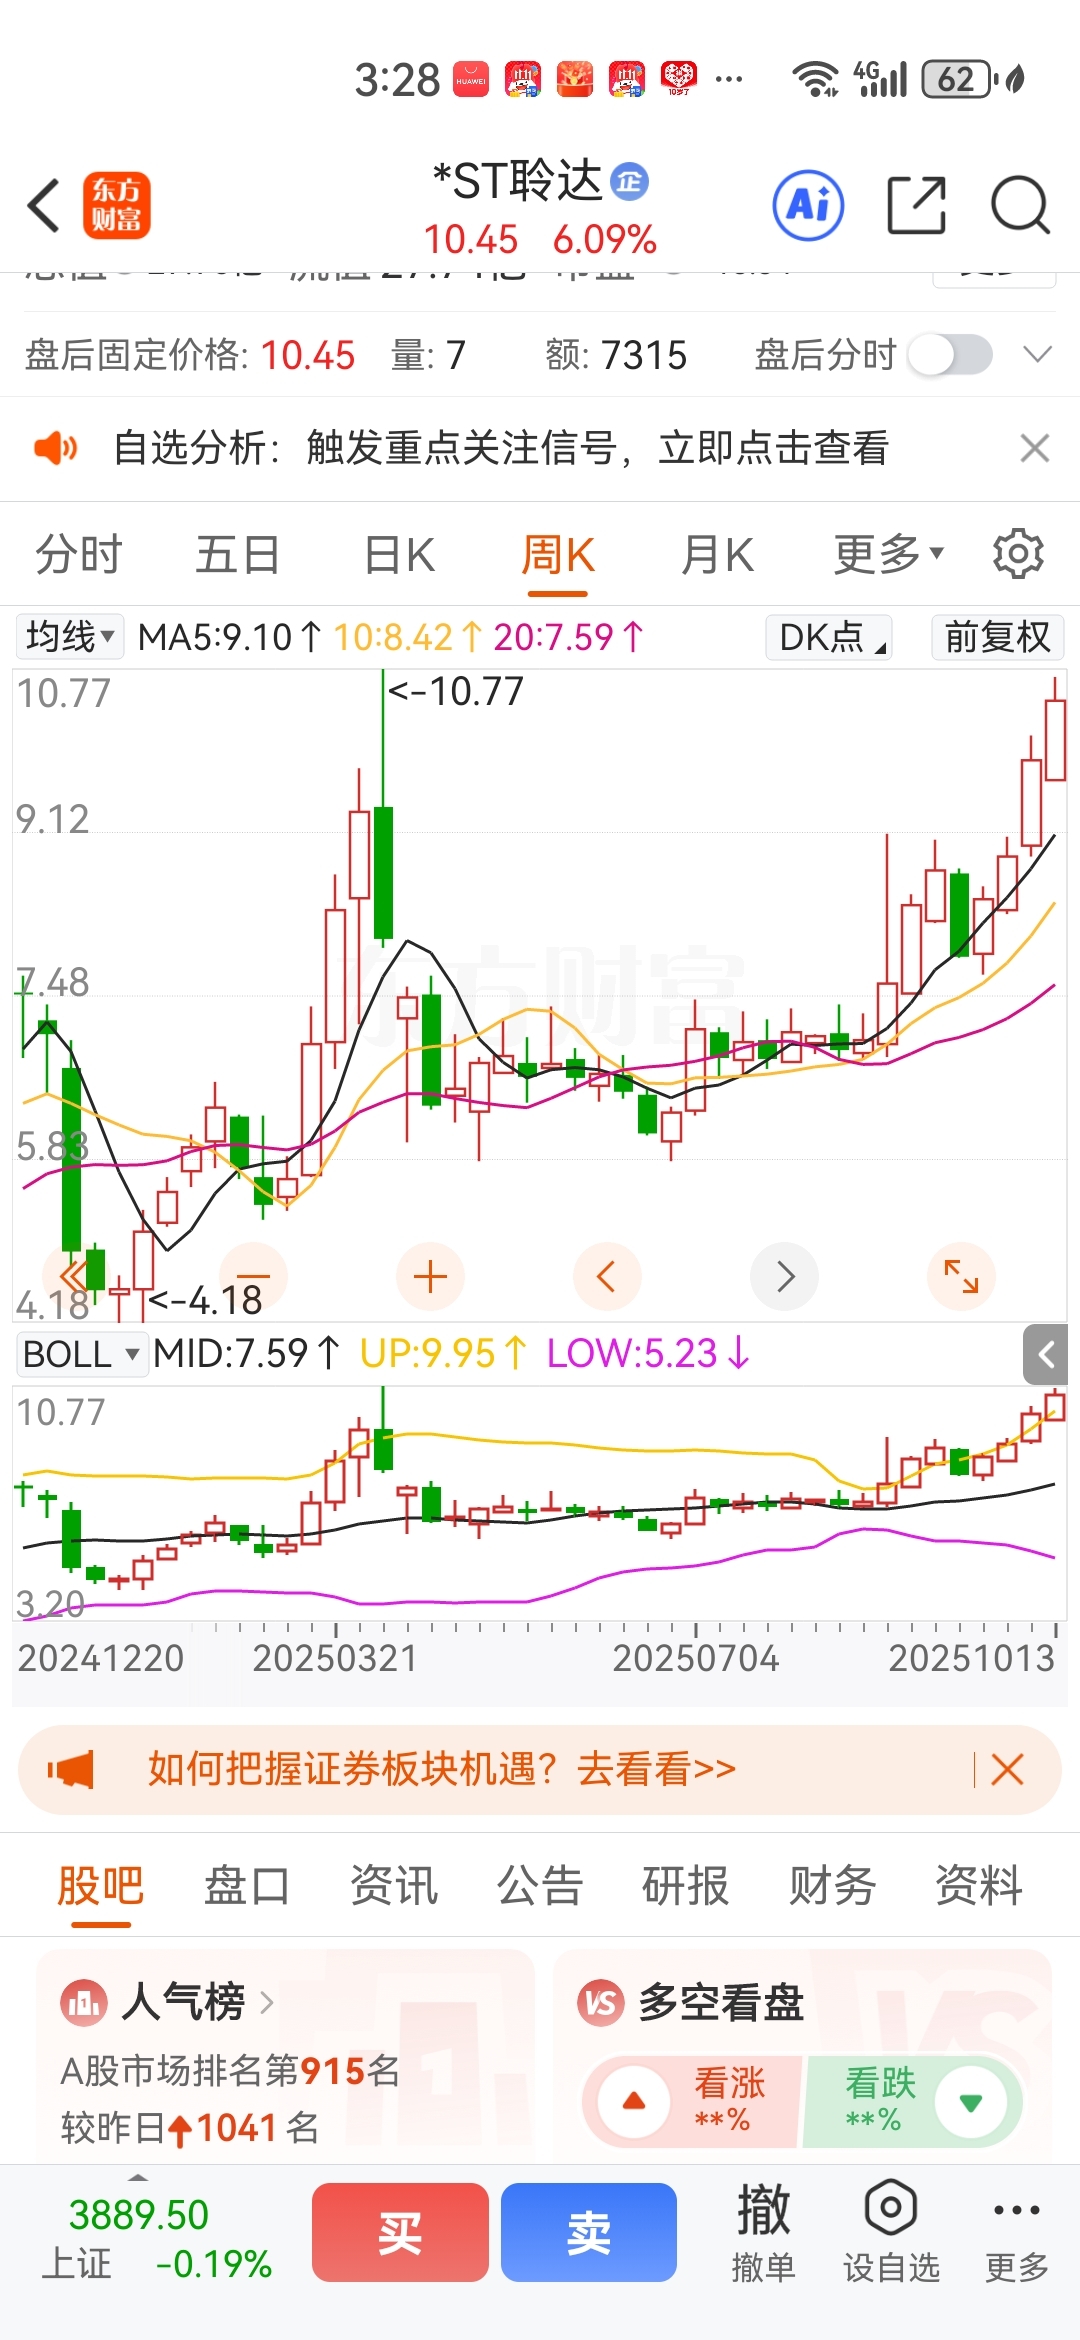Screen dimensions: 1080x2340
Task: Select the 盘口 tab
Action: point(246,1886)
